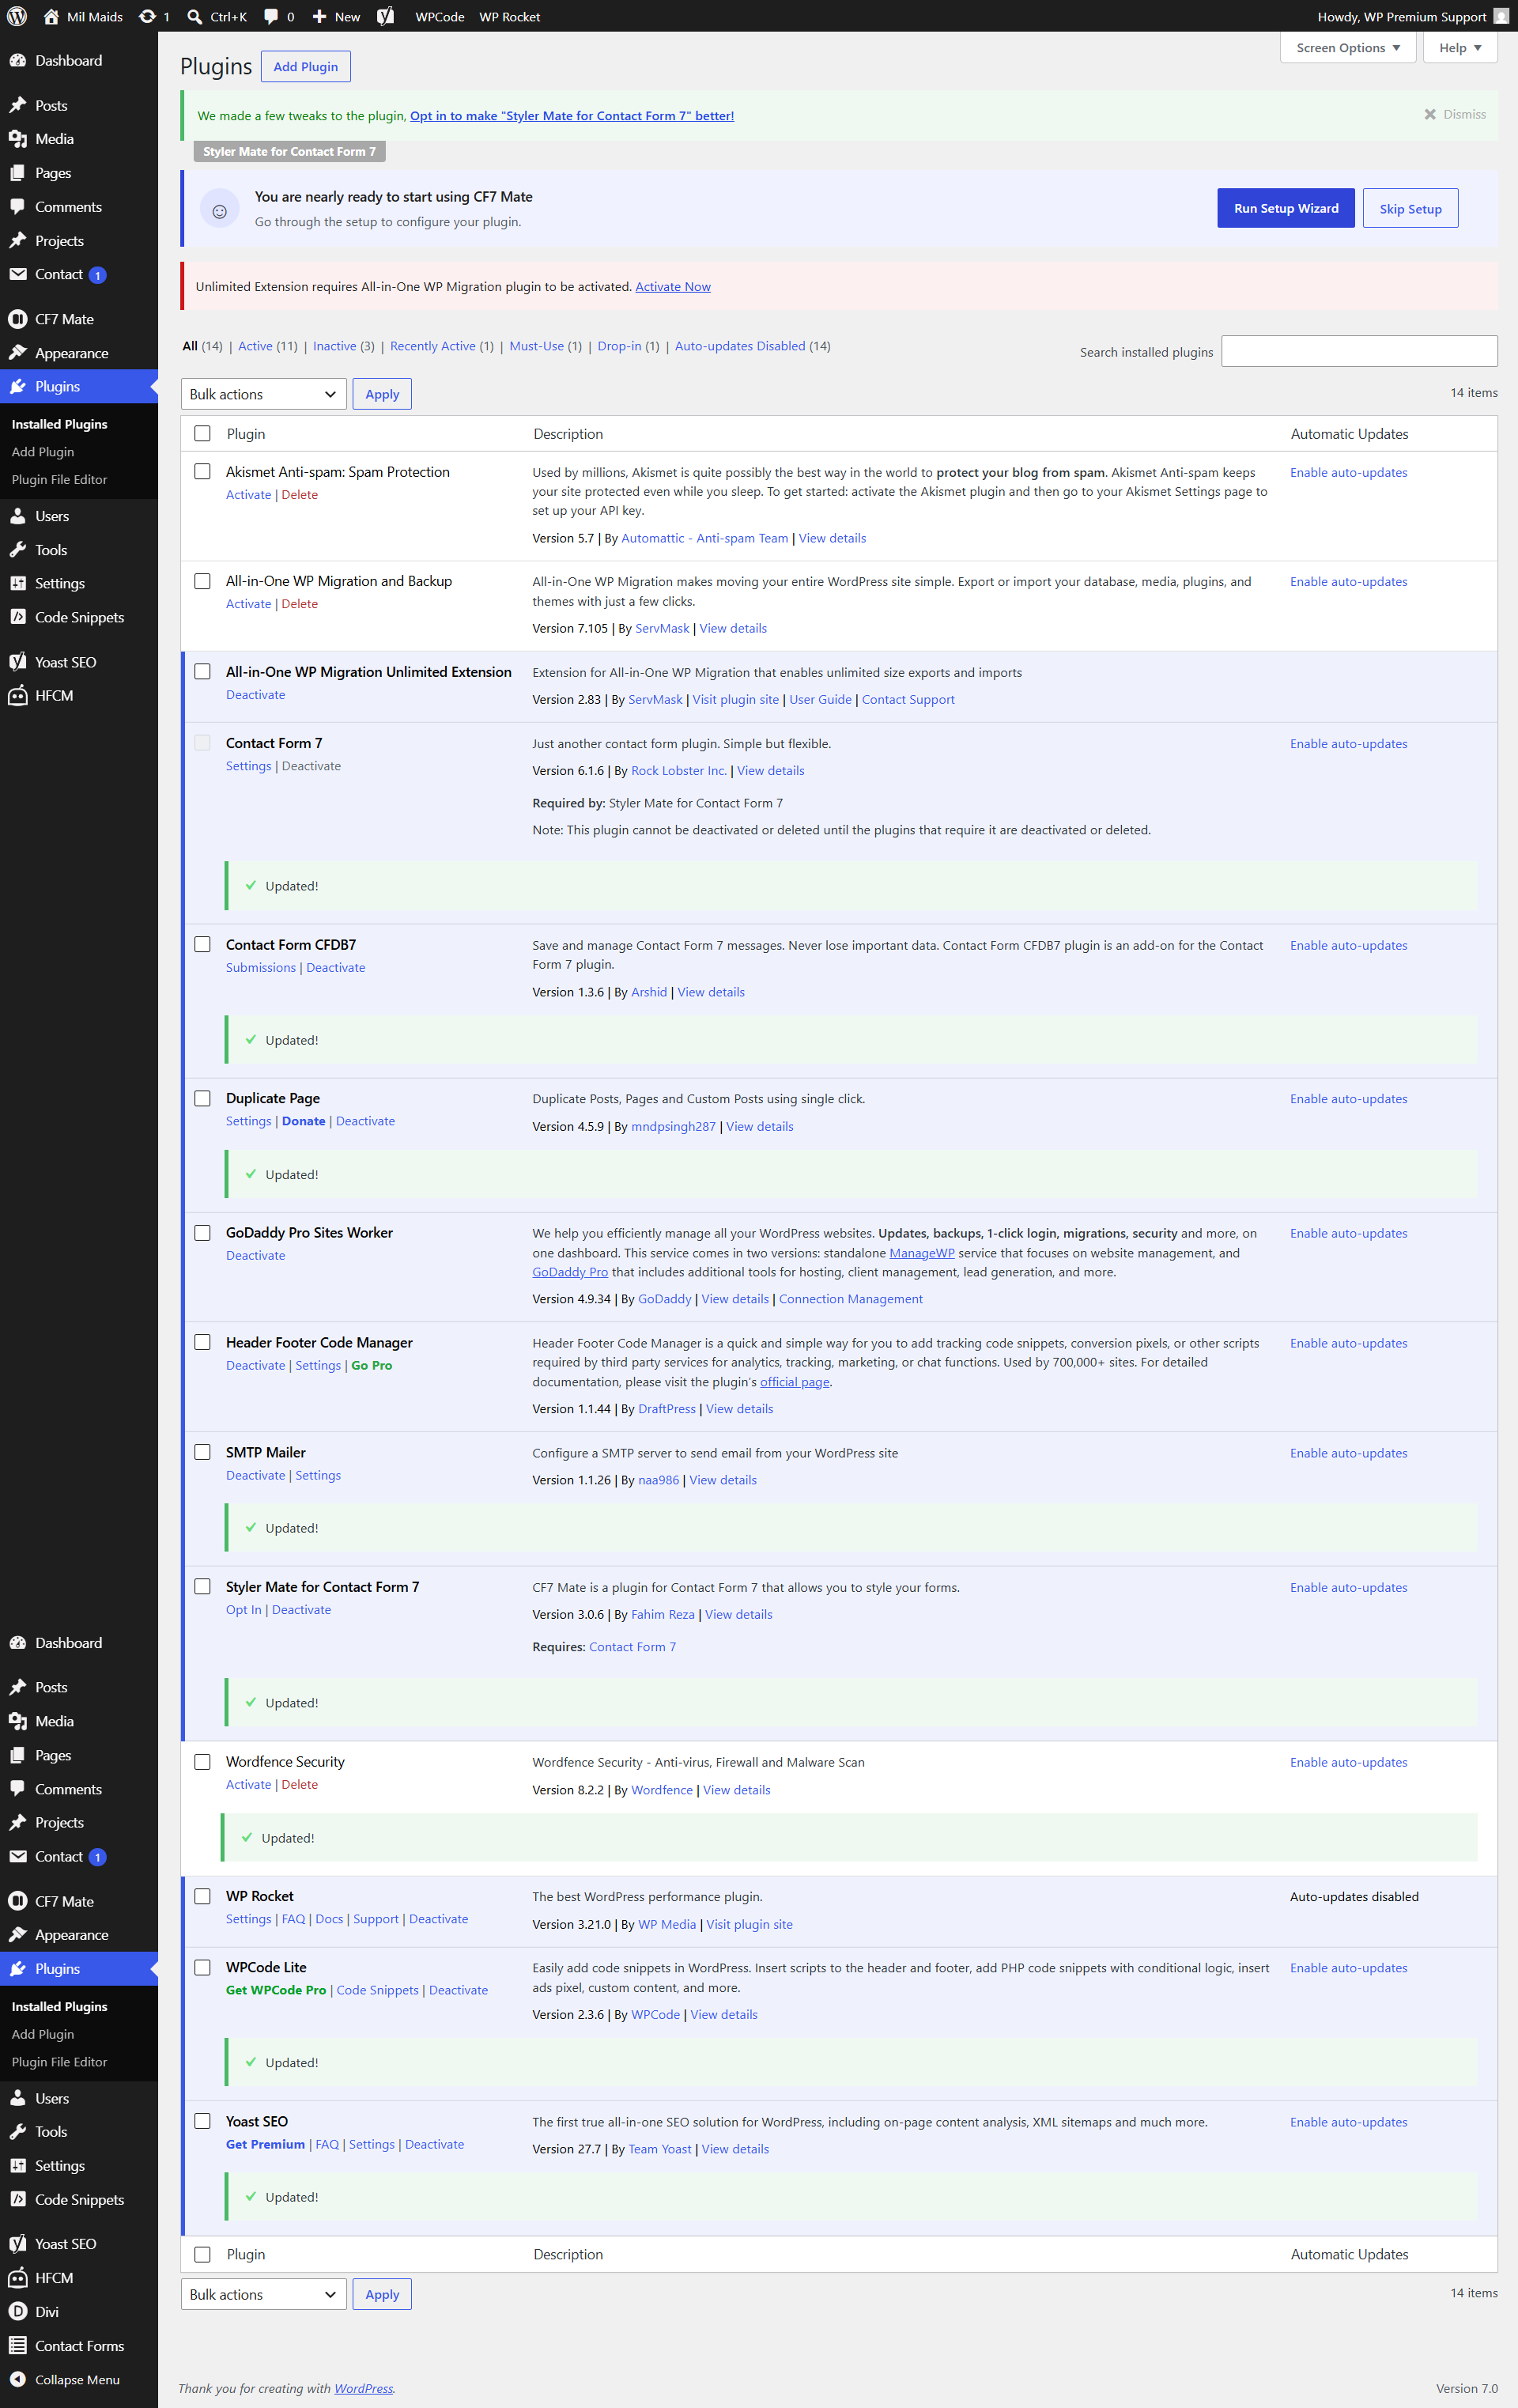Check the Duplicate Page plugin checkbox
This screenshot has width=1518, height=2408.
coord(203,1098)
